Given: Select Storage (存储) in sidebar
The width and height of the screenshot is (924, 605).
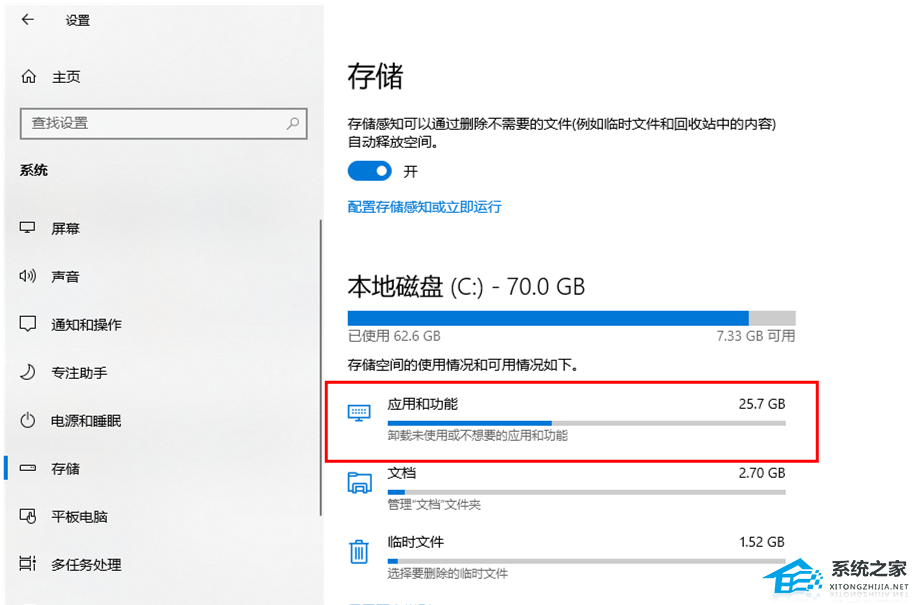Looking at the screenshot, I should click(65, 468).
